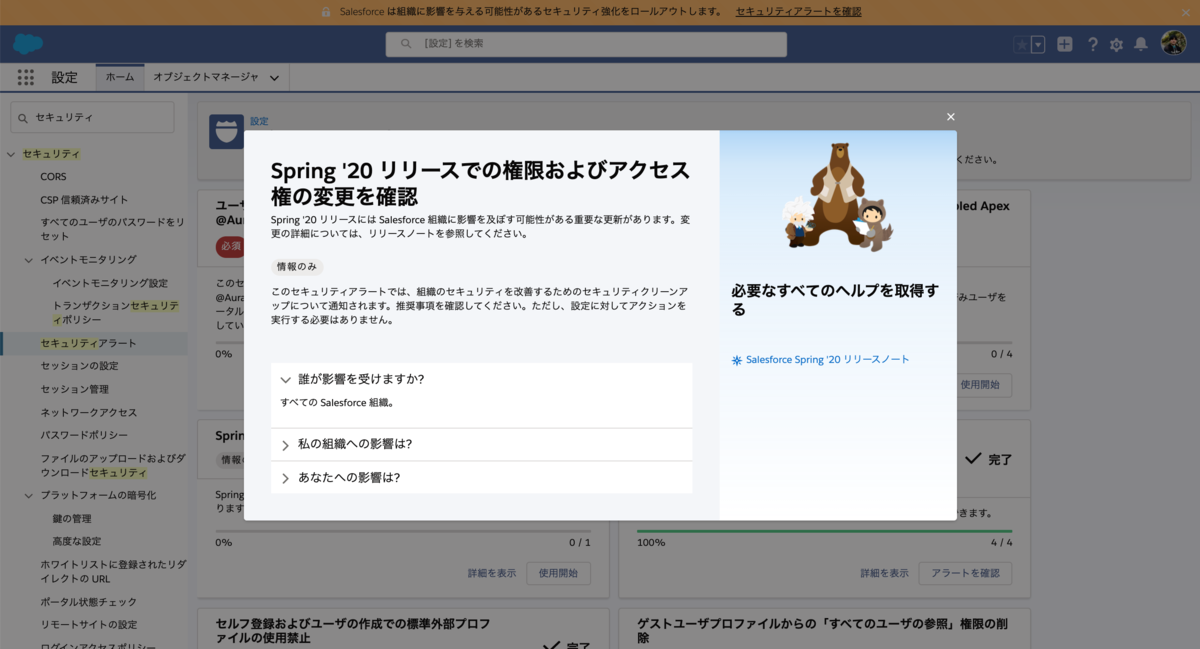The width and height of the screenshot is (1200, 649).
Task: Open ポータル状態チェック in the sidebar
Action: [89, 602]
